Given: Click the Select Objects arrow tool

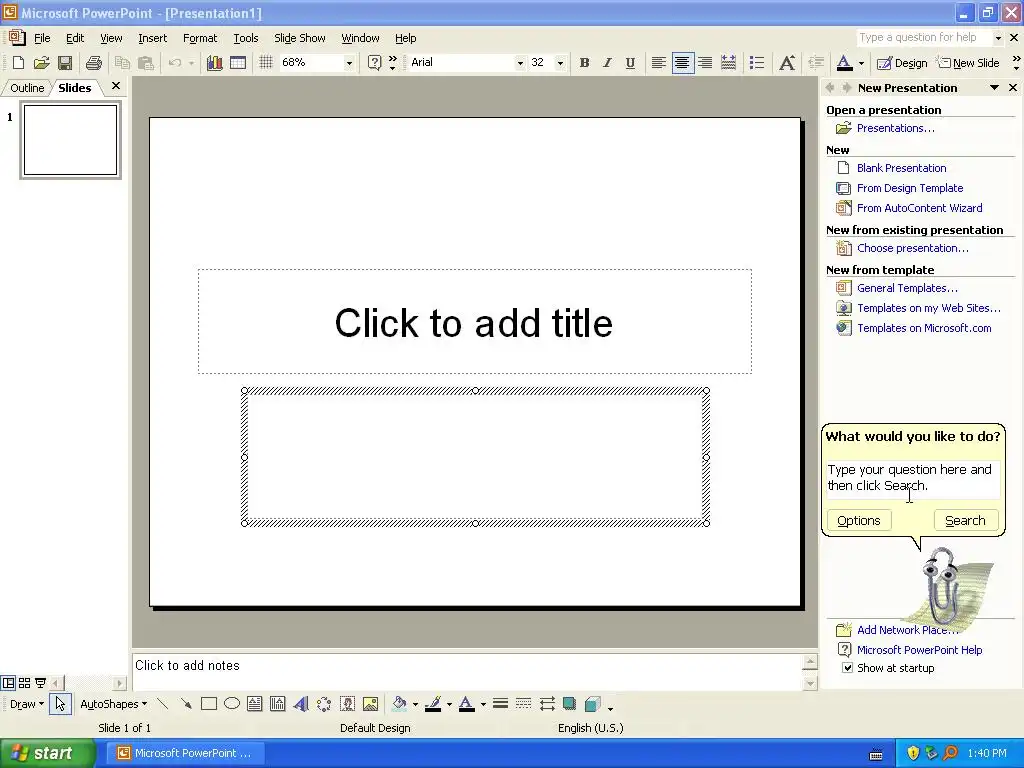Looking at the screenshot, I should pyautogui.click(x=60, y=704).
